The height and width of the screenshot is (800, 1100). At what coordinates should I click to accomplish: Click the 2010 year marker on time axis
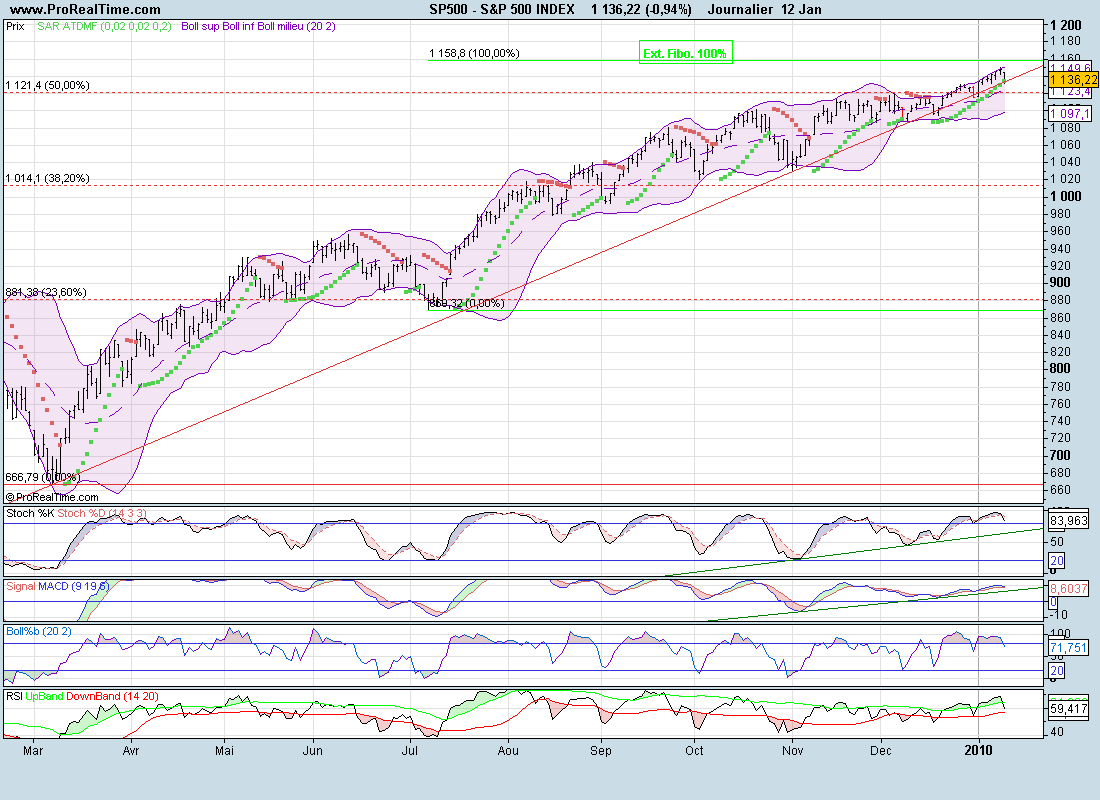pos(979,751)
